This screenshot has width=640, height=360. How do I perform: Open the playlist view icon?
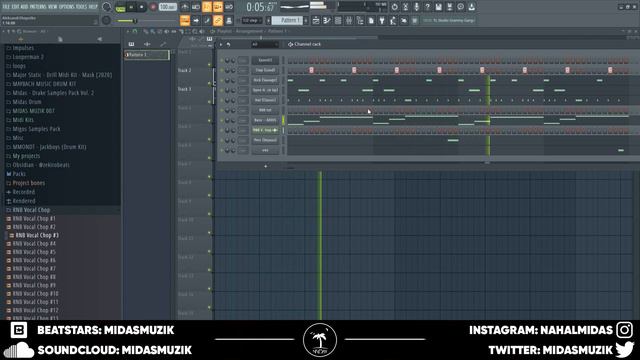316,20
